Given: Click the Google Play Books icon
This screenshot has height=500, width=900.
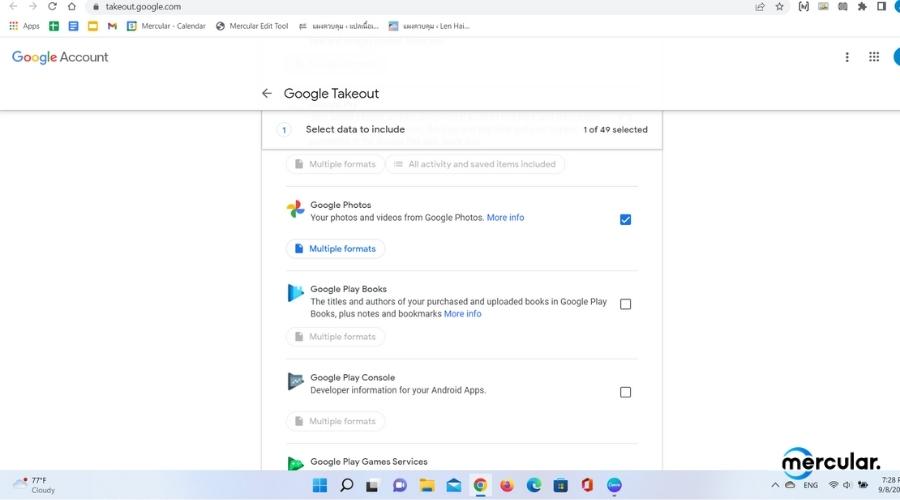Looking at the screenshot, I should point(296,293).
